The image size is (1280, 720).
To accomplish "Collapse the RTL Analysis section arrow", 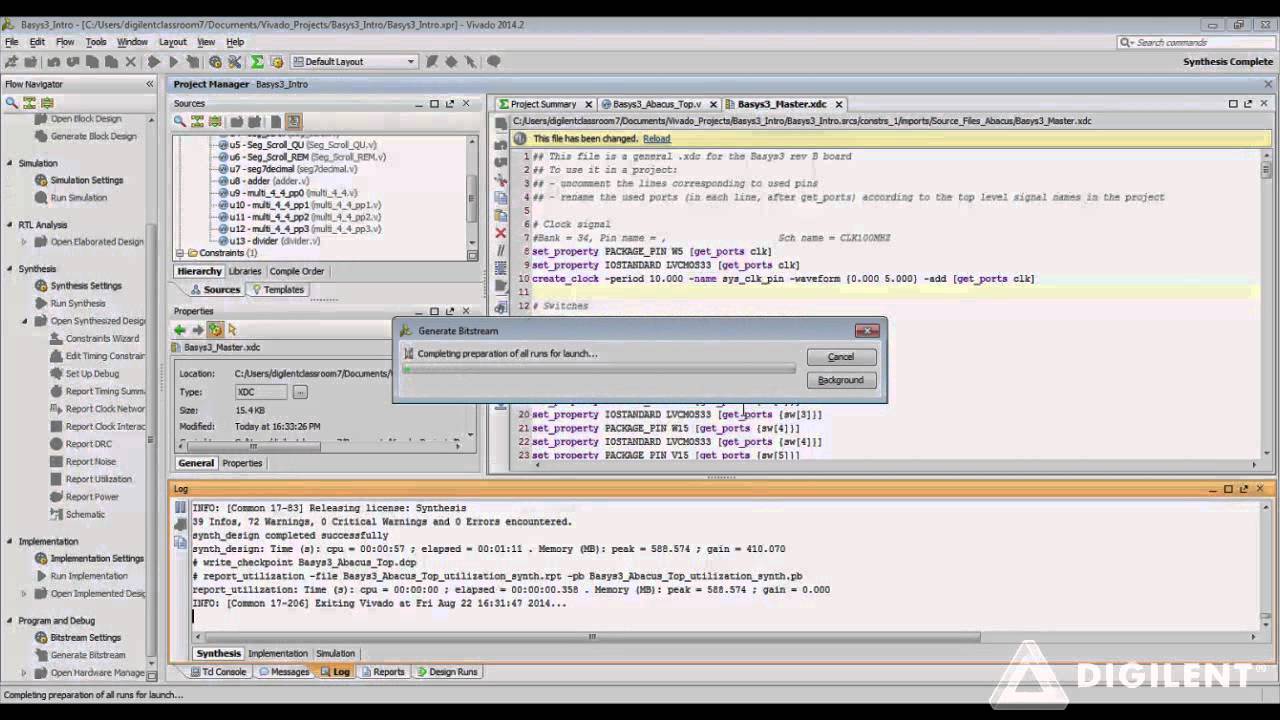I will tap(9, 225).
